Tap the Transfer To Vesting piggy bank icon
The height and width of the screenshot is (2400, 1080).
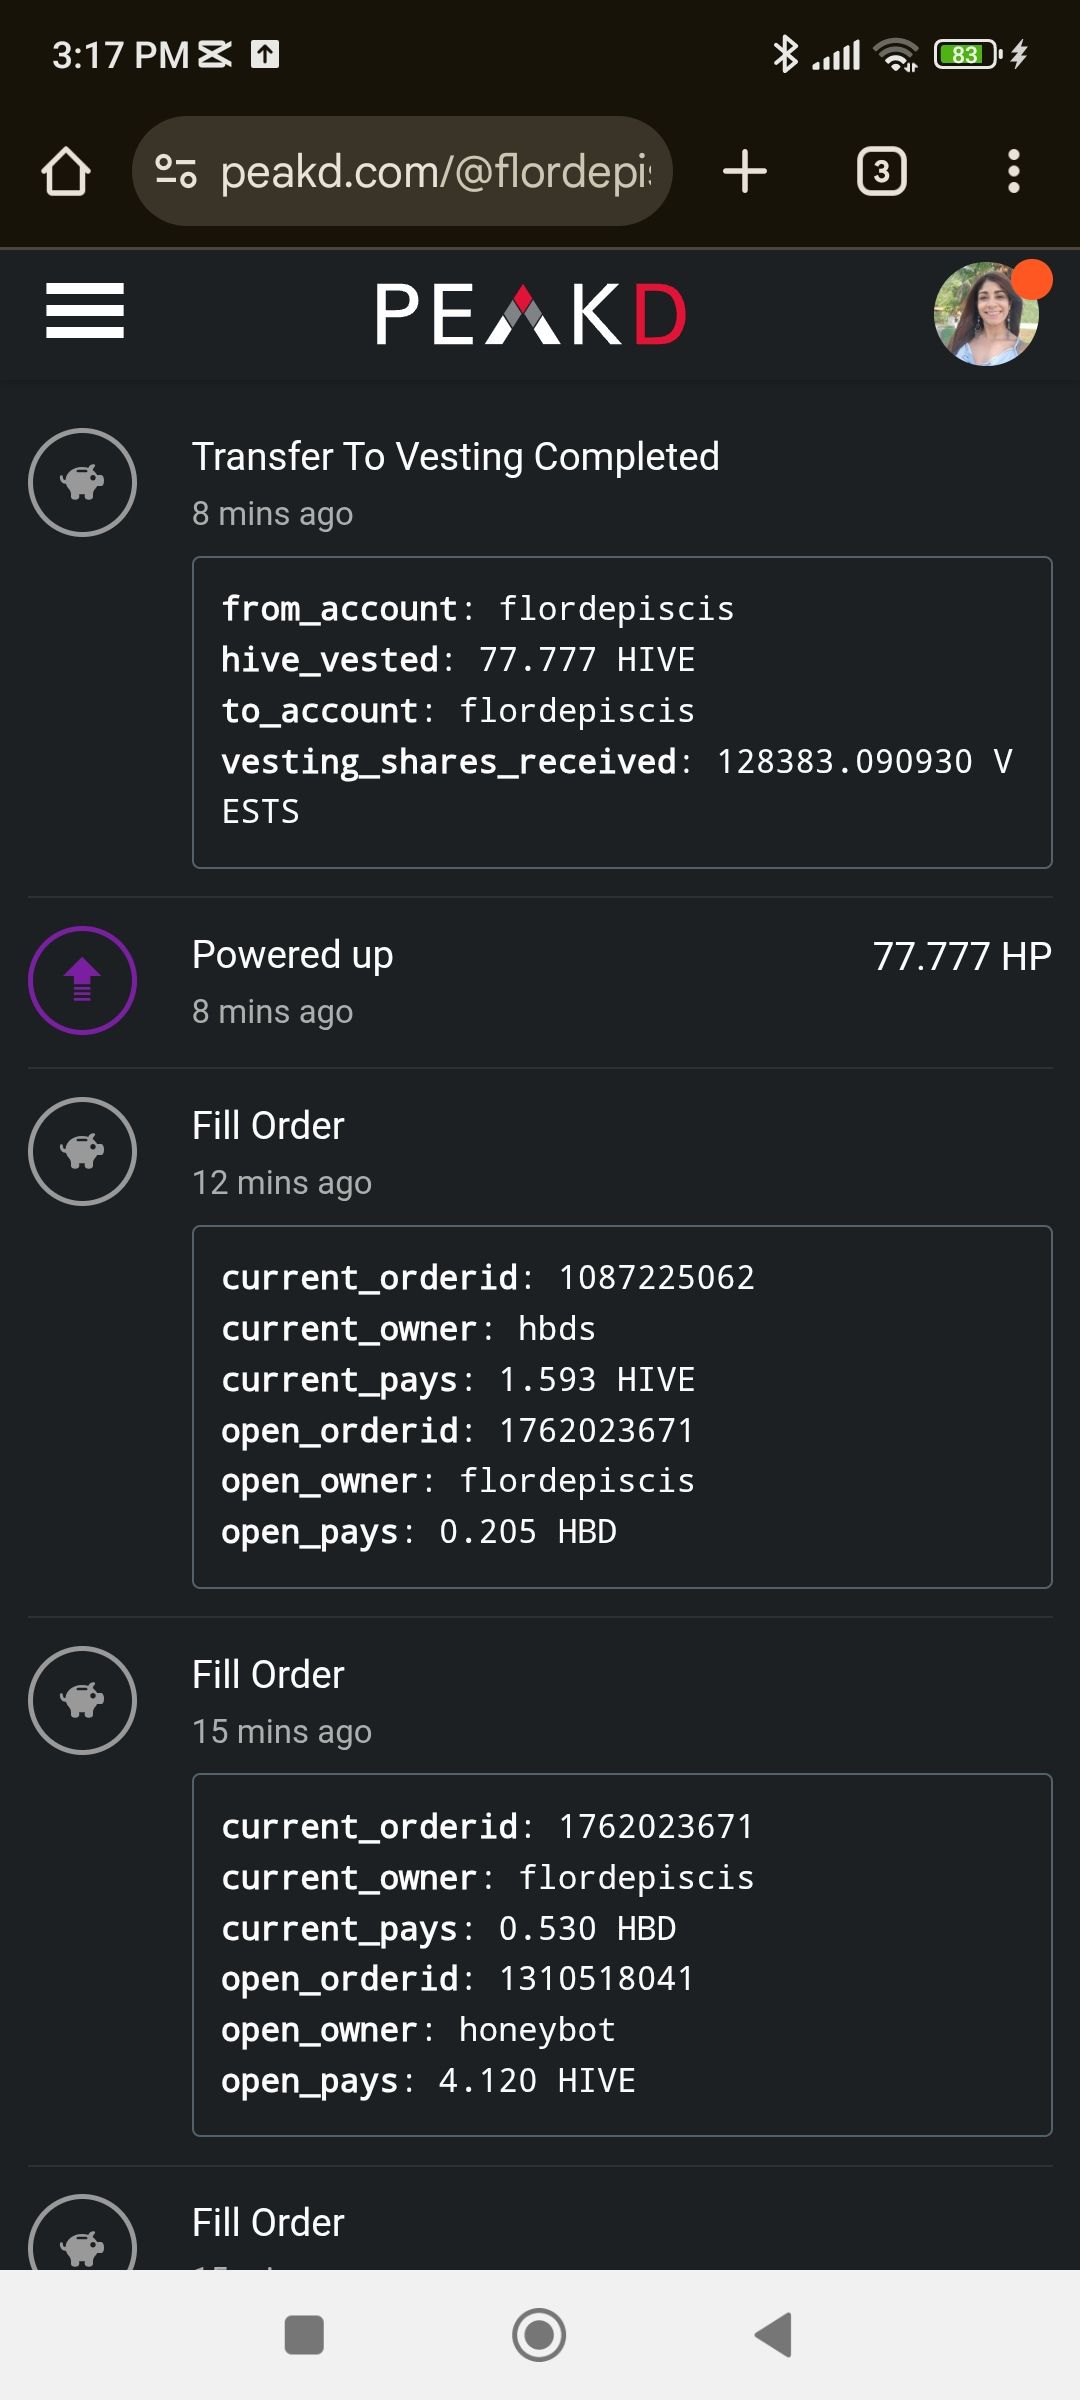click(82, 482)
